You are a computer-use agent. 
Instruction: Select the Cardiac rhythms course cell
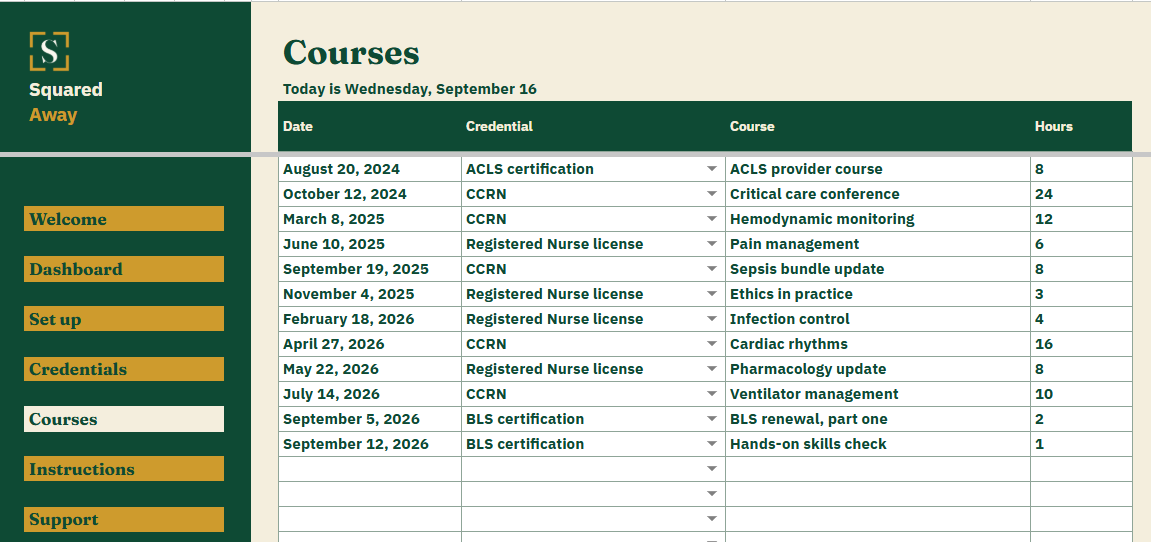point(878,344)
